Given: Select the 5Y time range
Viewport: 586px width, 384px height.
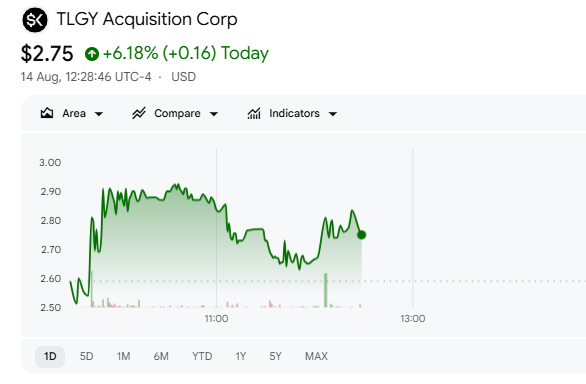Looking at the screenshot, I should 275,356.
